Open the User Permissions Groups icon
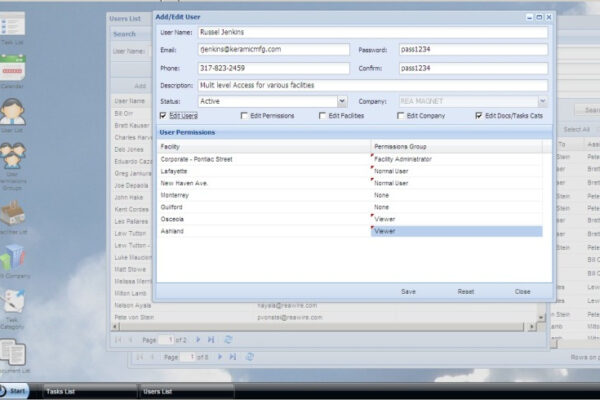600x400 pixels. click(13, 160)
